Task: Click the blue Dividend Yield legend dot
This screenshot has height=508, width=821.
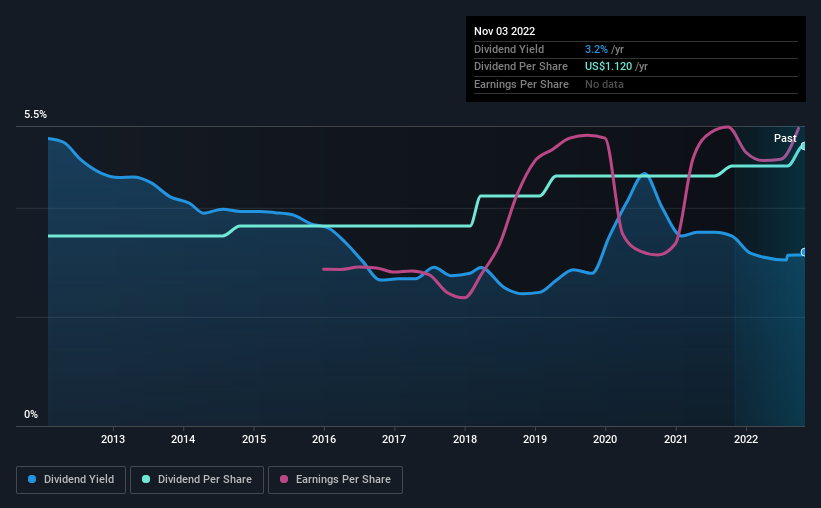Action: (32, 479)
